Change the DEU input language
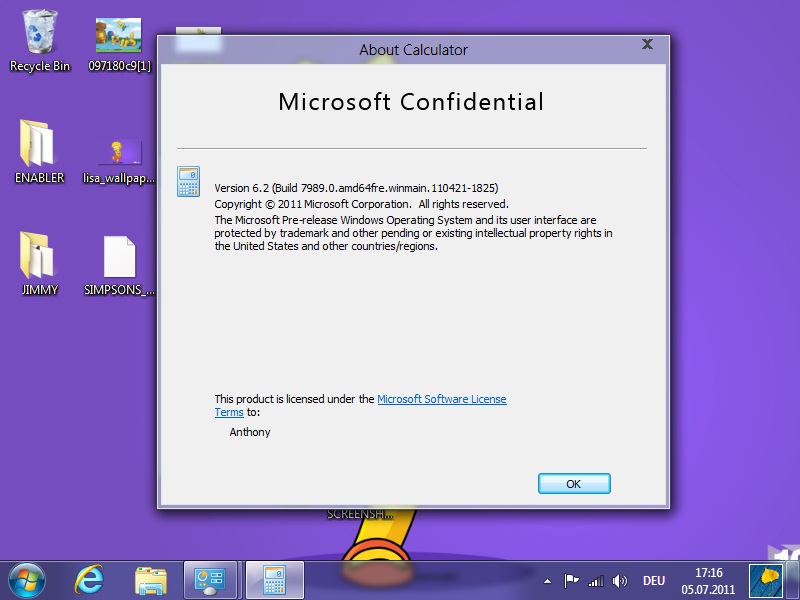Screen dimensions: 800x600 (654, 581)
